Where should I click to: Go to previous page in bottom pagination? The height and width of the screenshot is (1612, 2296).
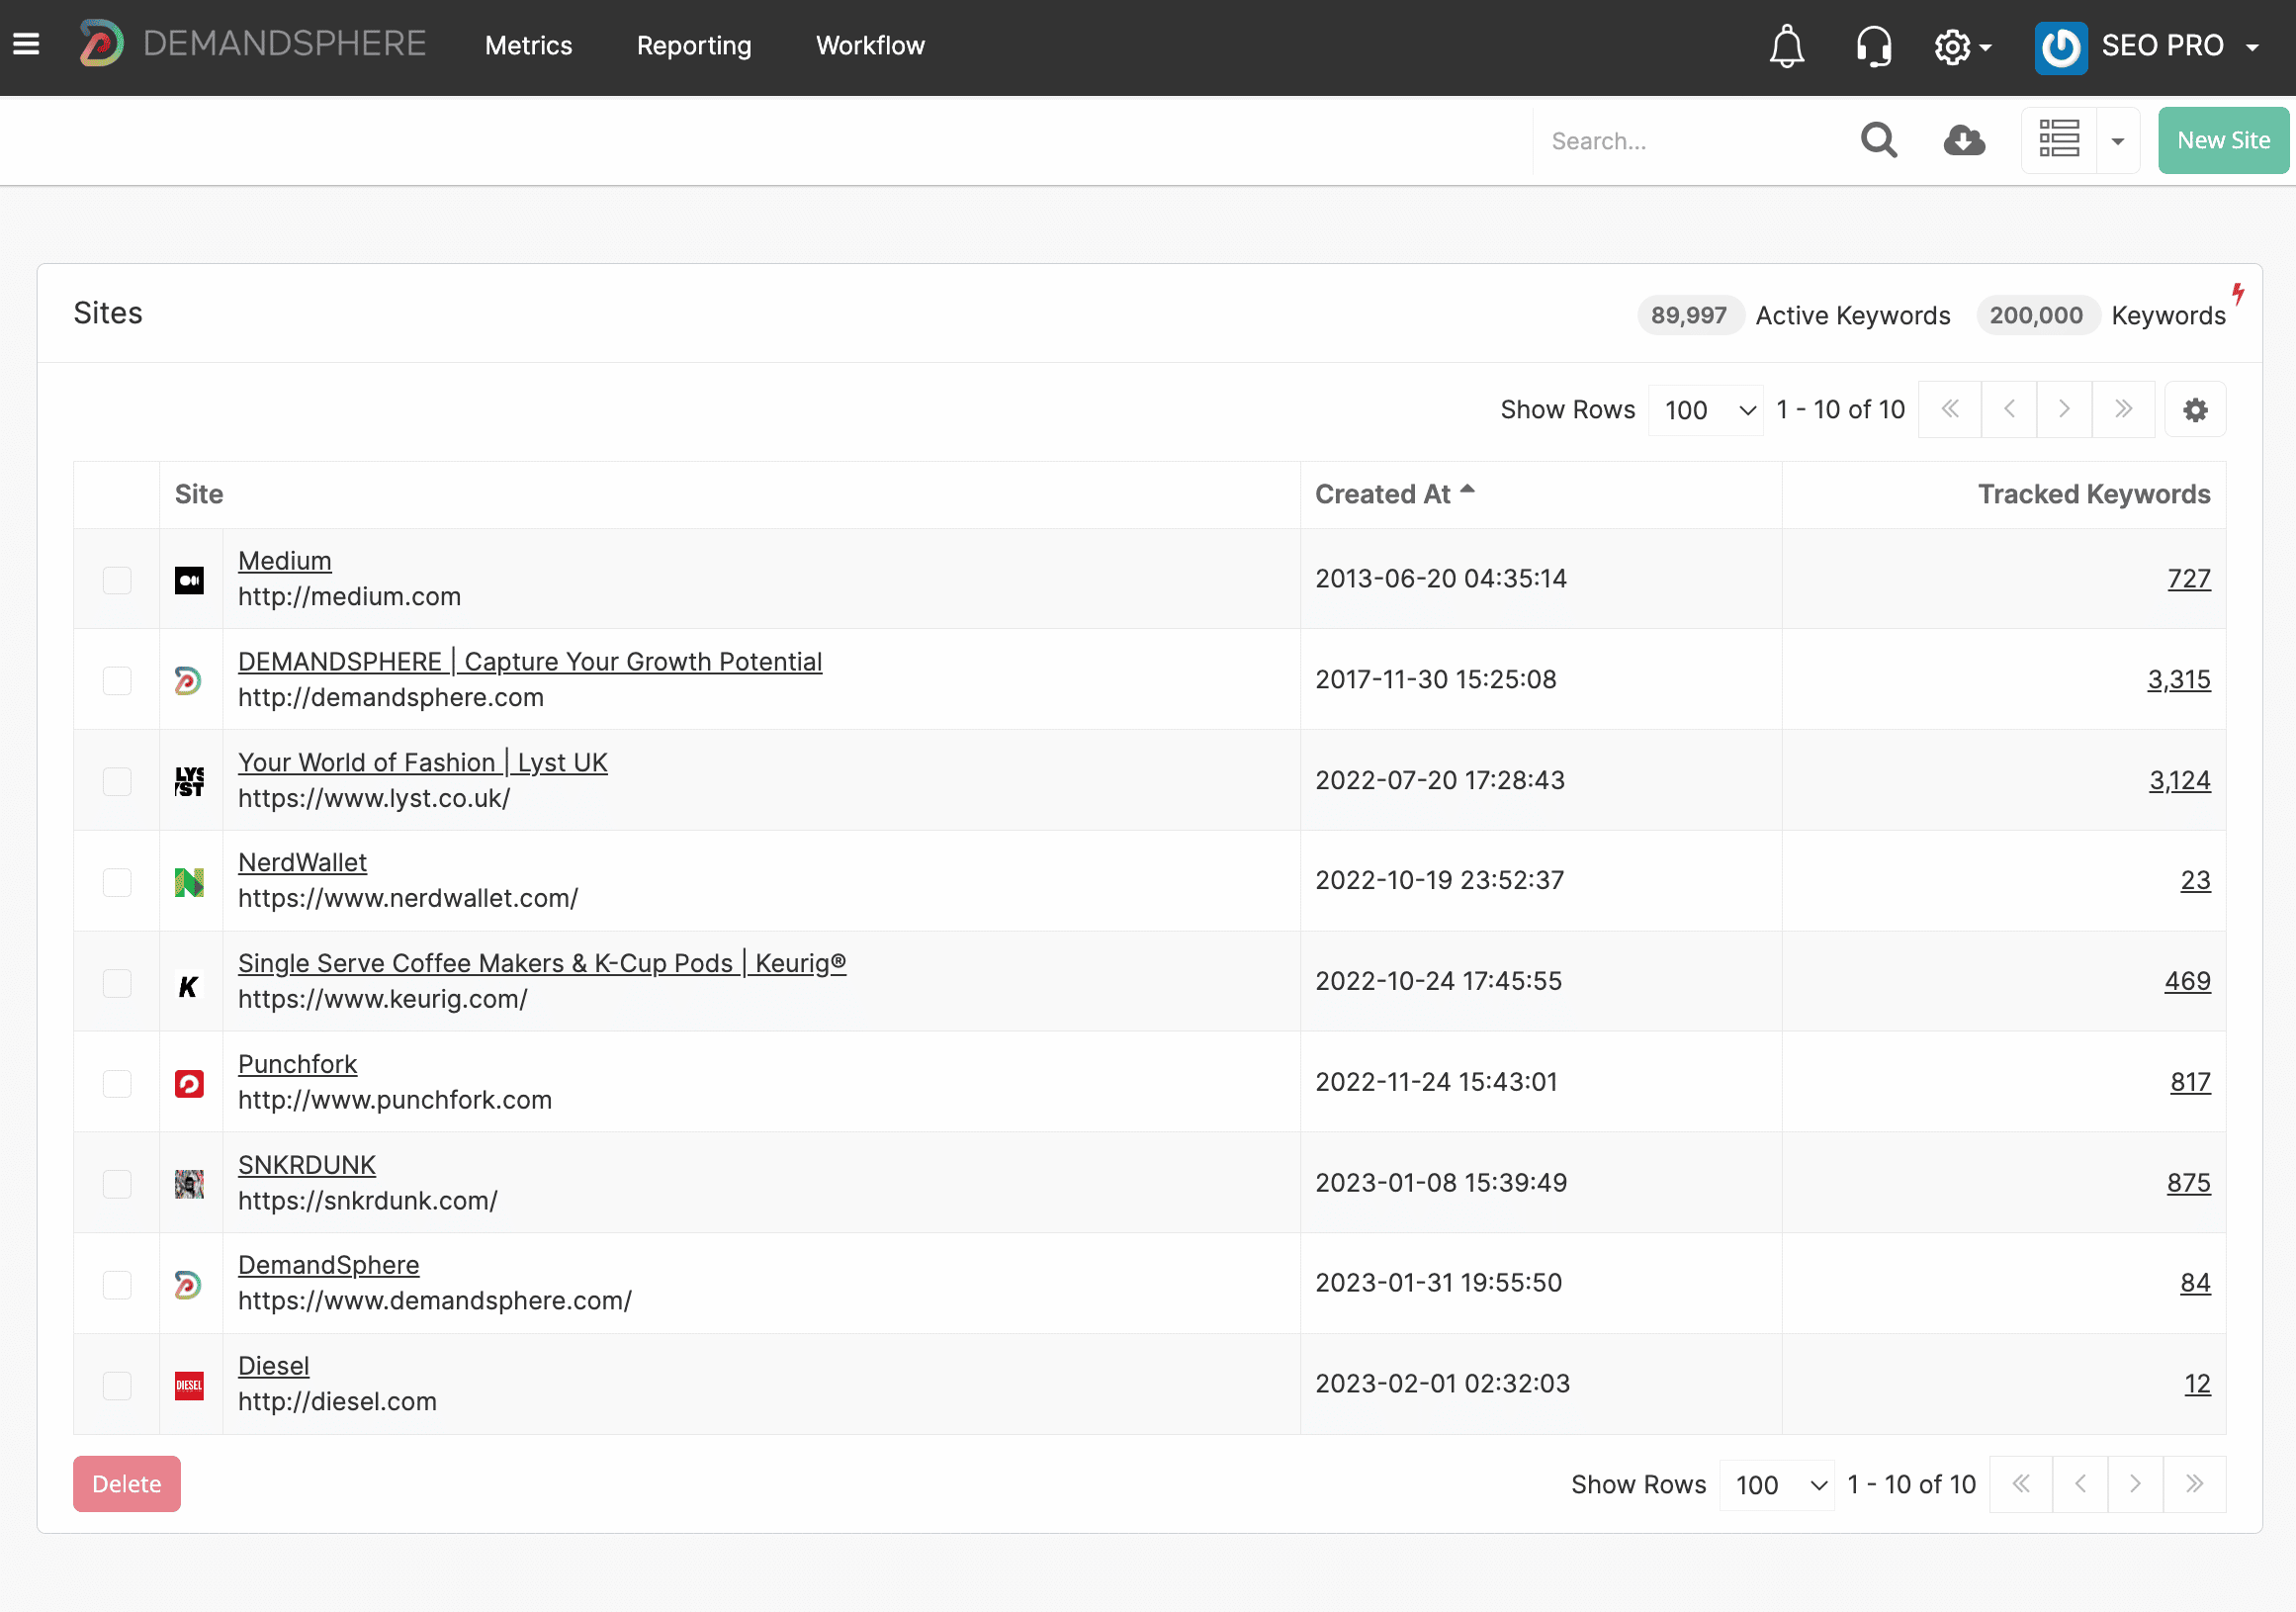(x=2080, y=1484)
